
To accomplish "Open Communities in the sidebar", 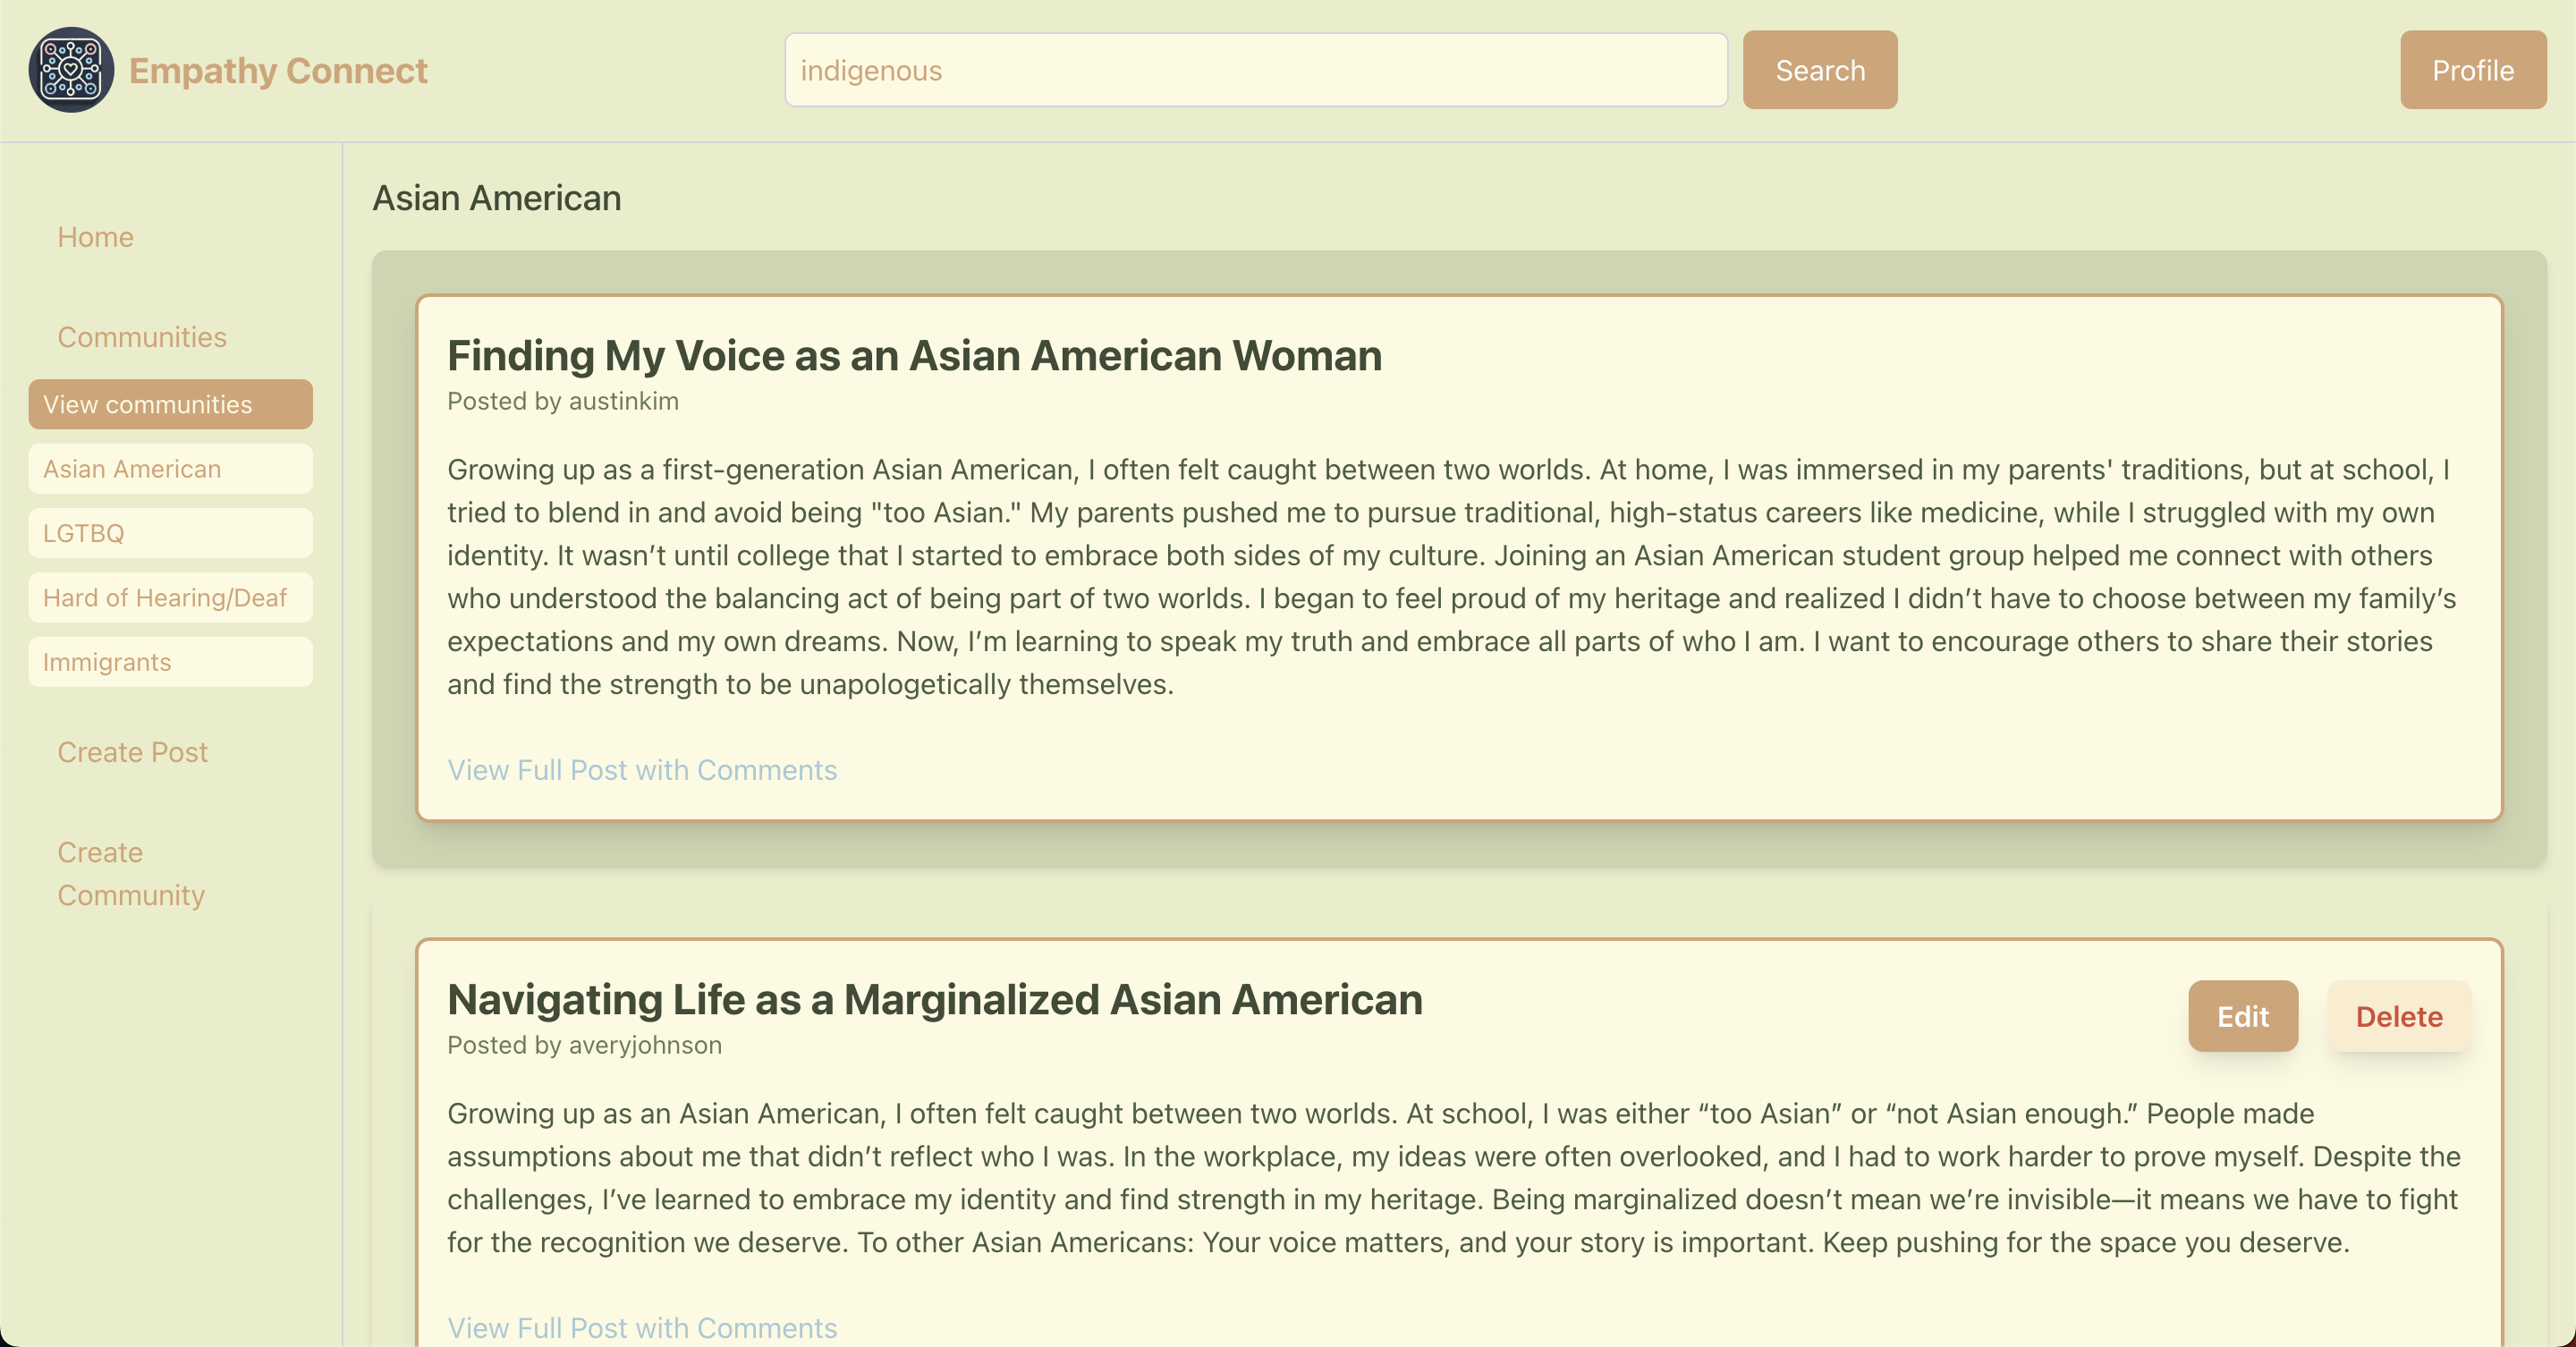I will click(142, 337).
